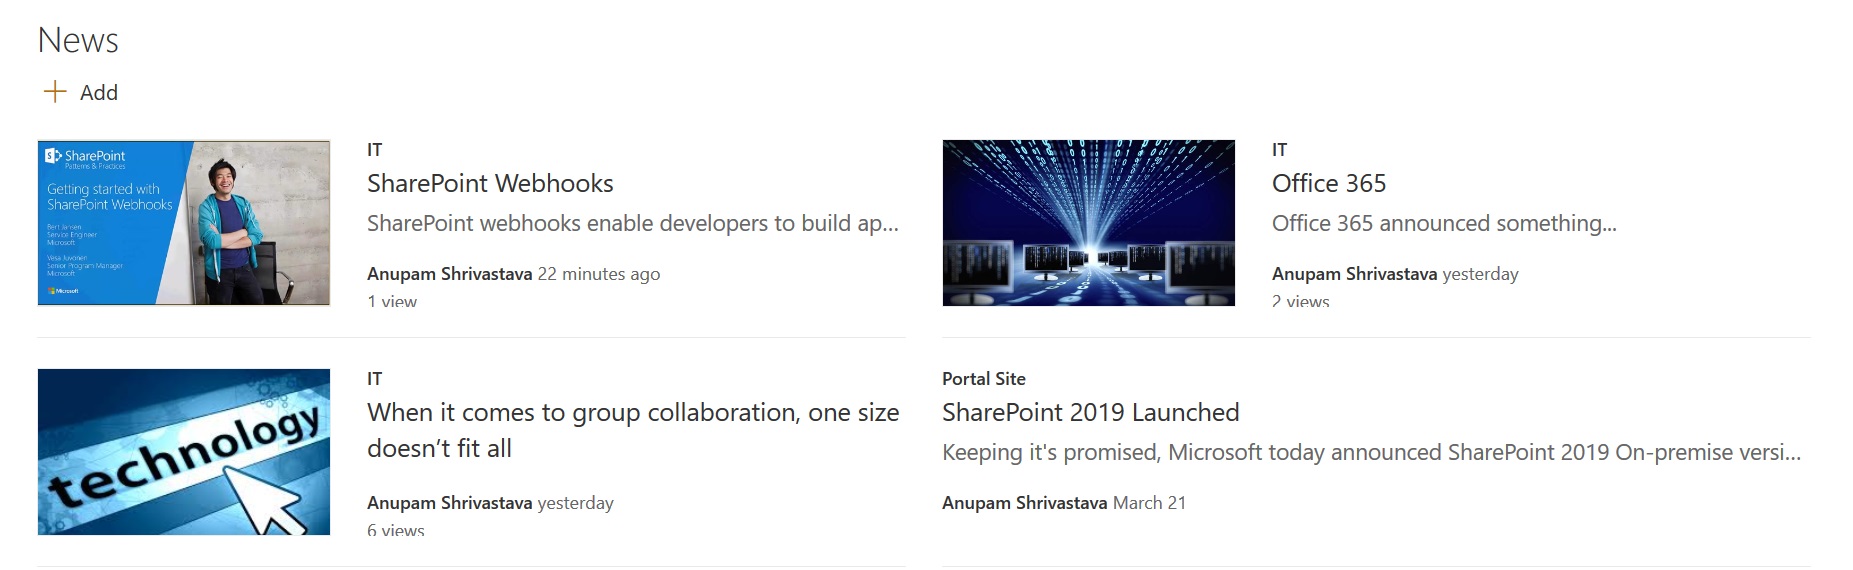The height and width of the screenshot is (570, 1853).
Task: Open the SharePoint Webhooks article title
Action: point(490,183)
